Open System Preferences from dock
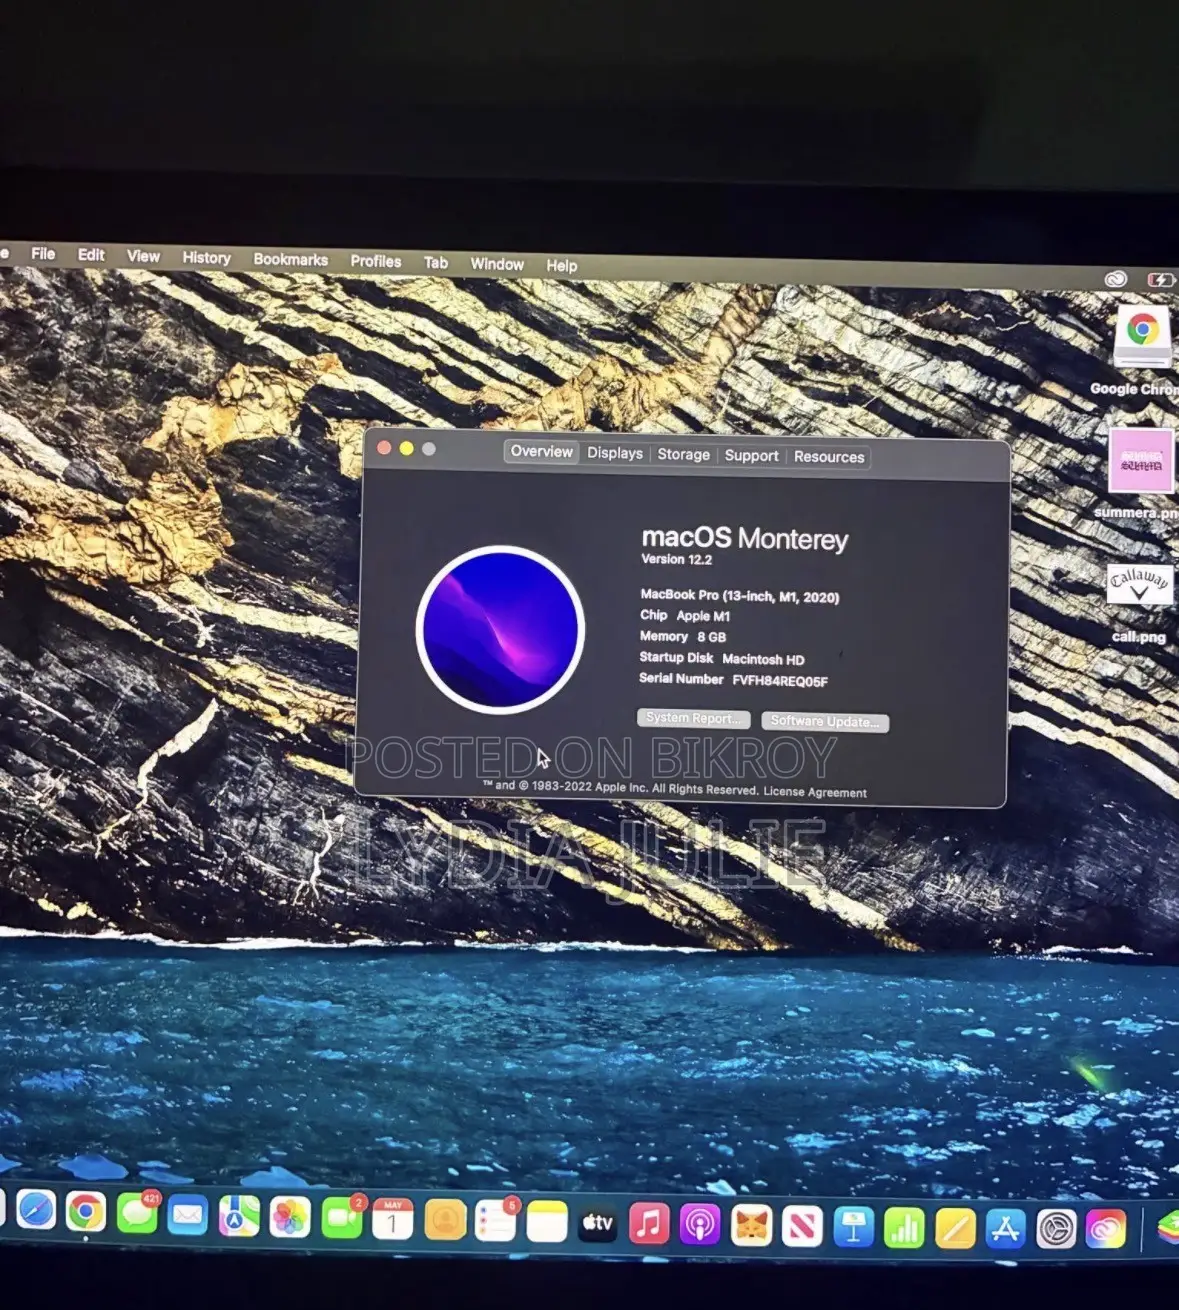This screenshot has width=1179, height=1310. point(1056,1230)
